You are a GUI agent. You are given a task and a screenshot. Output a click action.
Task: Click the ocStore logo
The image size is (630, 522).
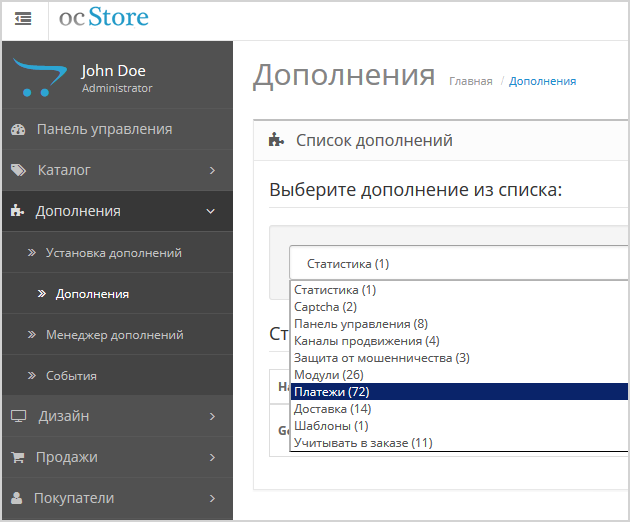[103, 18]
